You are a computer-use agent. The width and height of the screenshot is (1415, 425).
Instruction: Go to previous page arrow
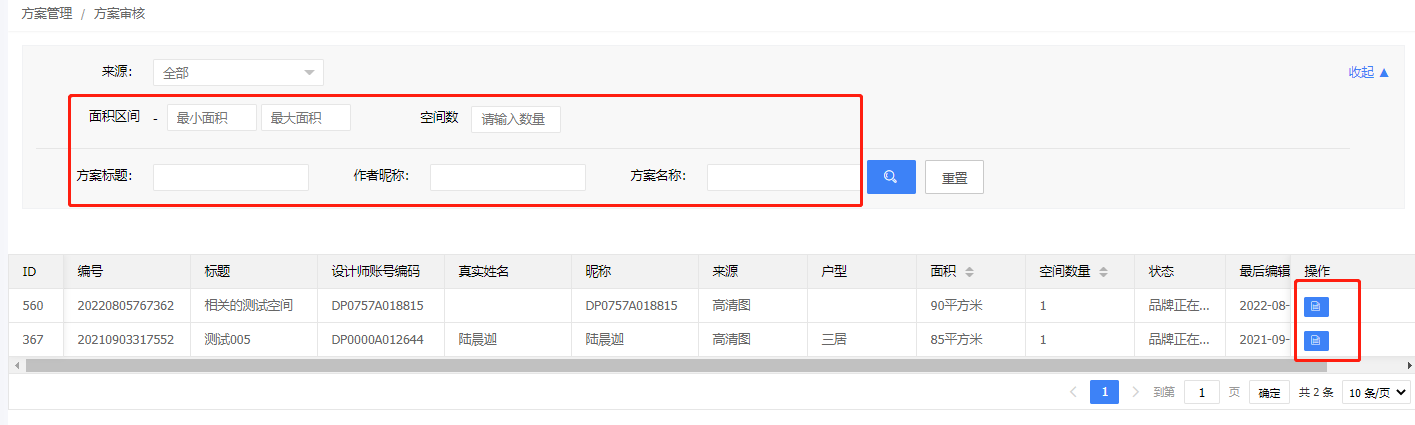[1073, 392]
